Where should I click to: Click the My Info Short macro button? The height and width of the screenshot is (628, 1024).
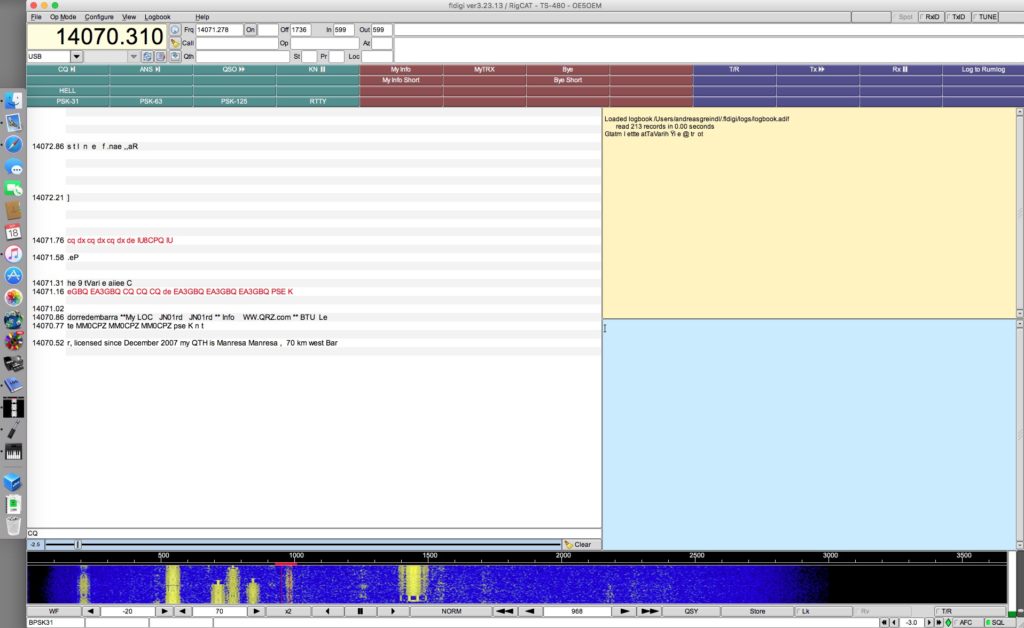point(401,80)
